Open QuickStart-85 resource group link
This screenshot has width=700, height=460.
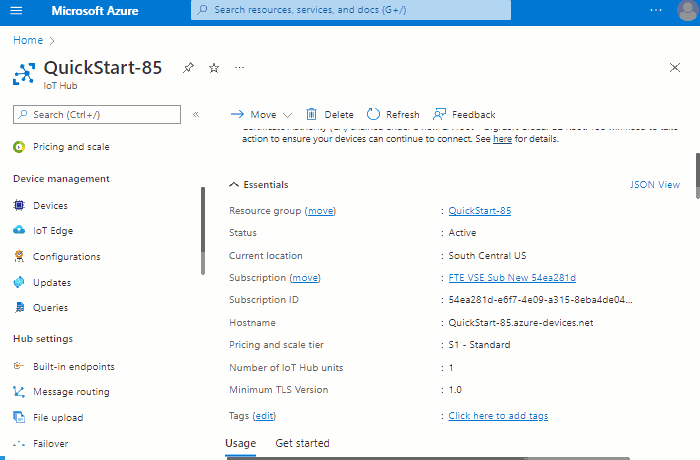(x=479, y=211)
